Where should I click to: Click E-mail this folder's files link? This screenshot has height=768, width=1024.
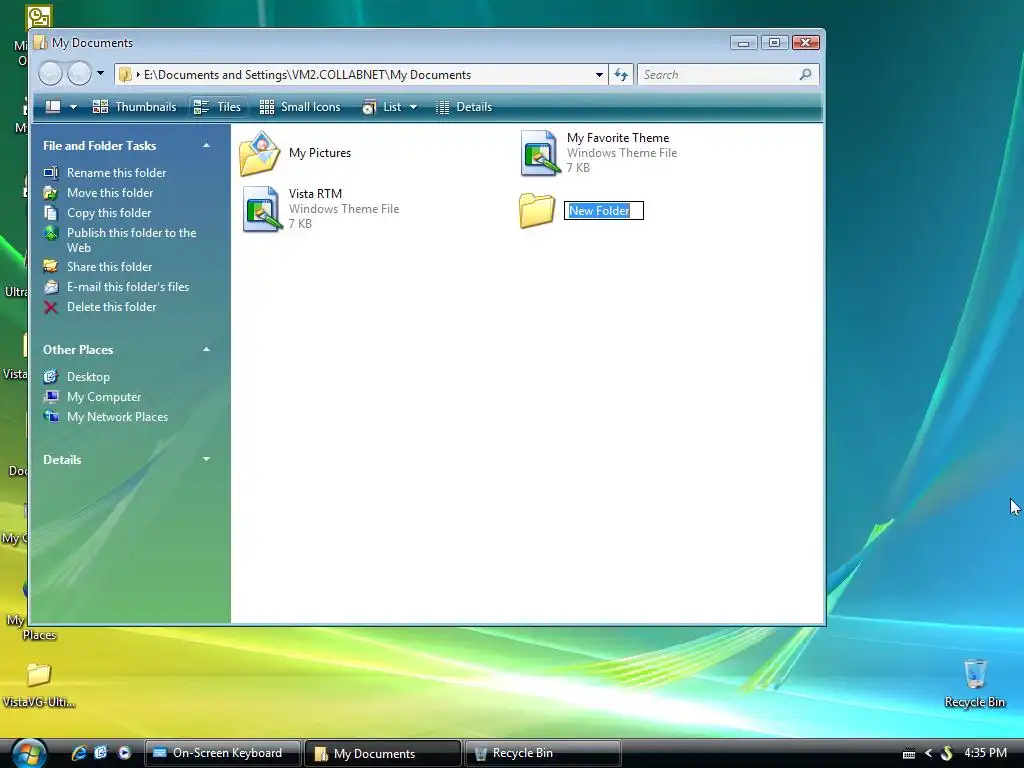[128, 287]
